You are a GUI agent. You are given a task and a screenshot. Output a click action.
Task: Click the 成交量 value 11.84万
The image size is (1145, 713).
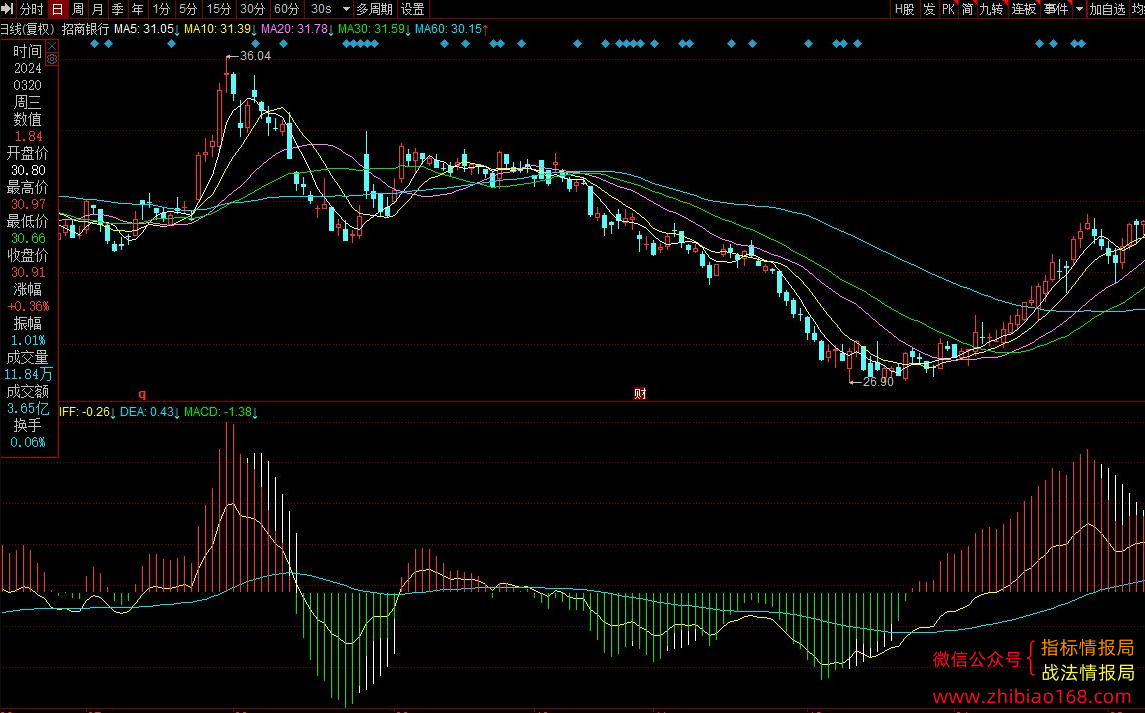pos(28,374)
